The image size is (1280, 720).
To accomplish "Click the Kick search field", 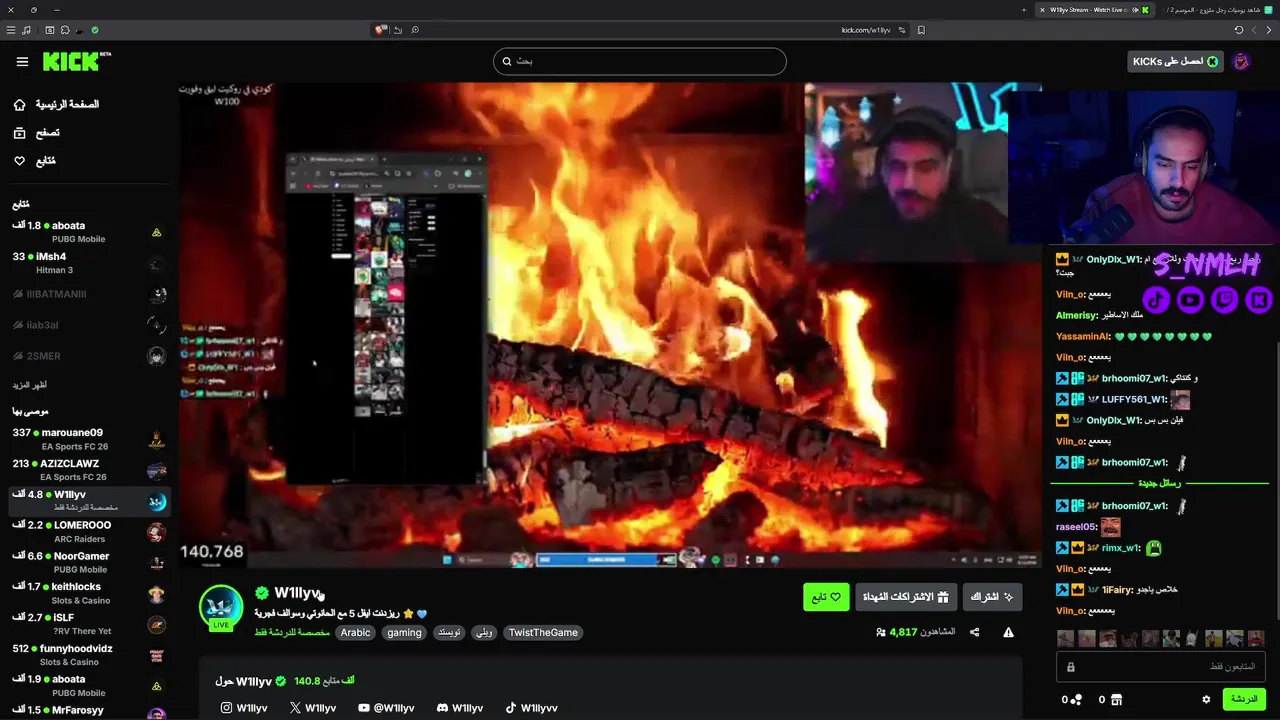I will point(639,61).
